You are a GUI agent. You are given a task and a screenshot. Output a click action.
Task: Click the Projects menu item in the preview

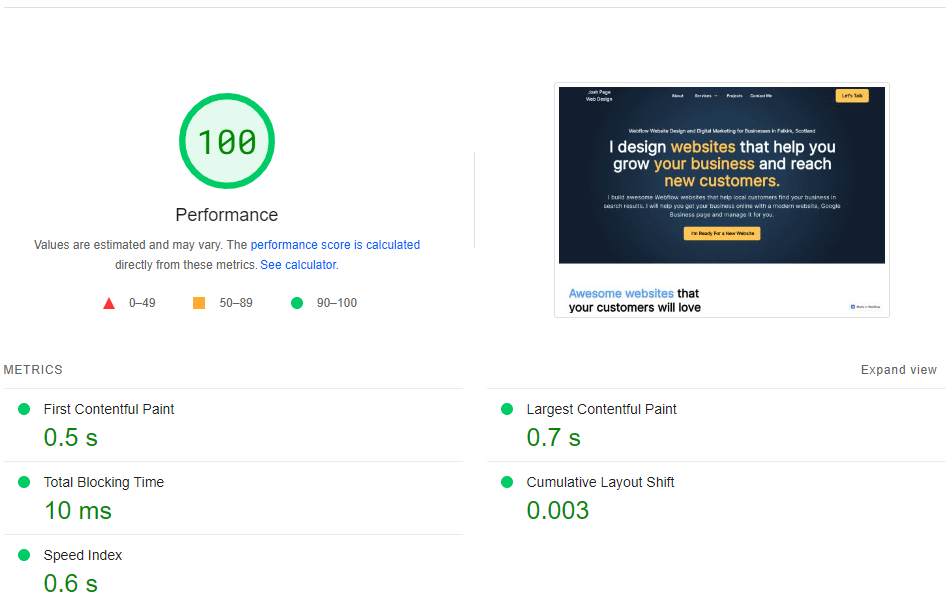[734, 96]
